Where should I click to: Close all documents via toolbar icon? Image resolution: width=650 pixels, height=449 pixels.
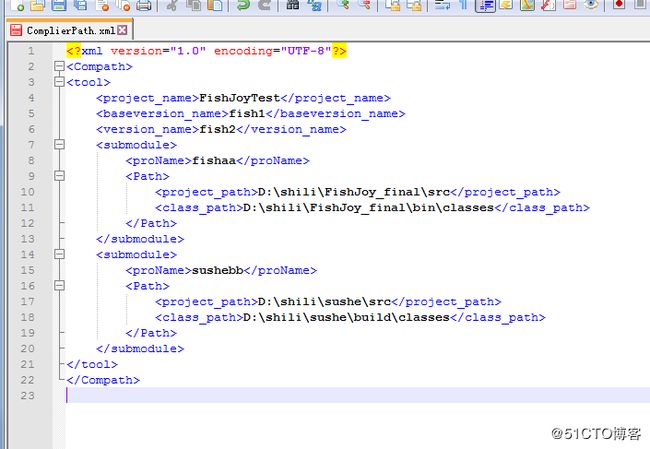click(x=123, y=4)
